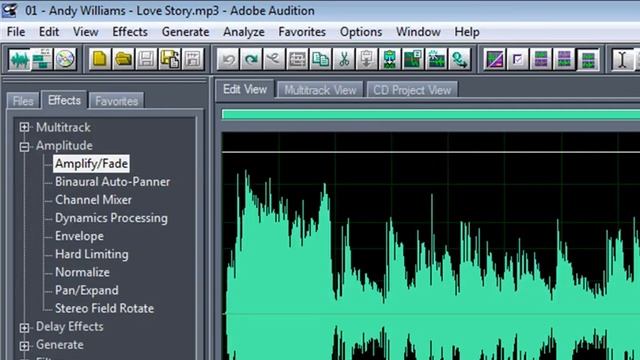Copy selection with the two-pages icon

click(x=320, y=60)
